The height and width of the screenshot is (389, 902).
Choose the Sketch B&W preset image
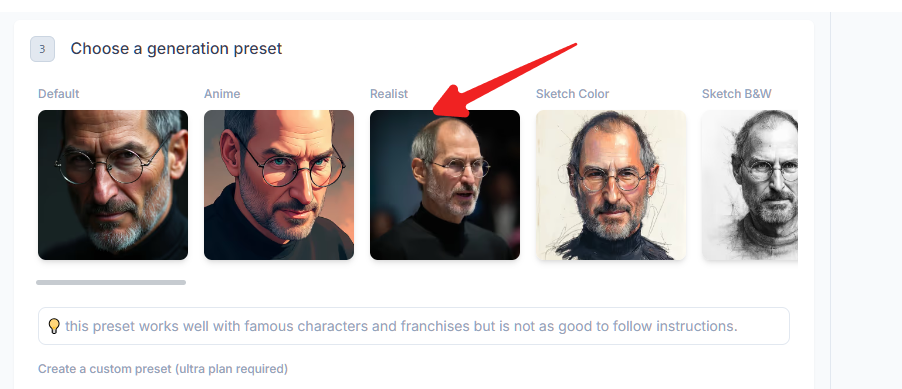pyautogui.click(x=750, y=185)
